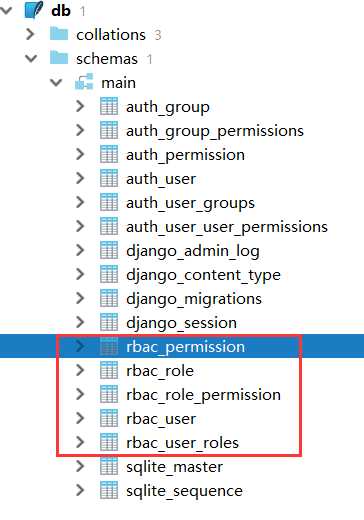
Task: Select the auth_group_permissions table
Action: (215, 131)
